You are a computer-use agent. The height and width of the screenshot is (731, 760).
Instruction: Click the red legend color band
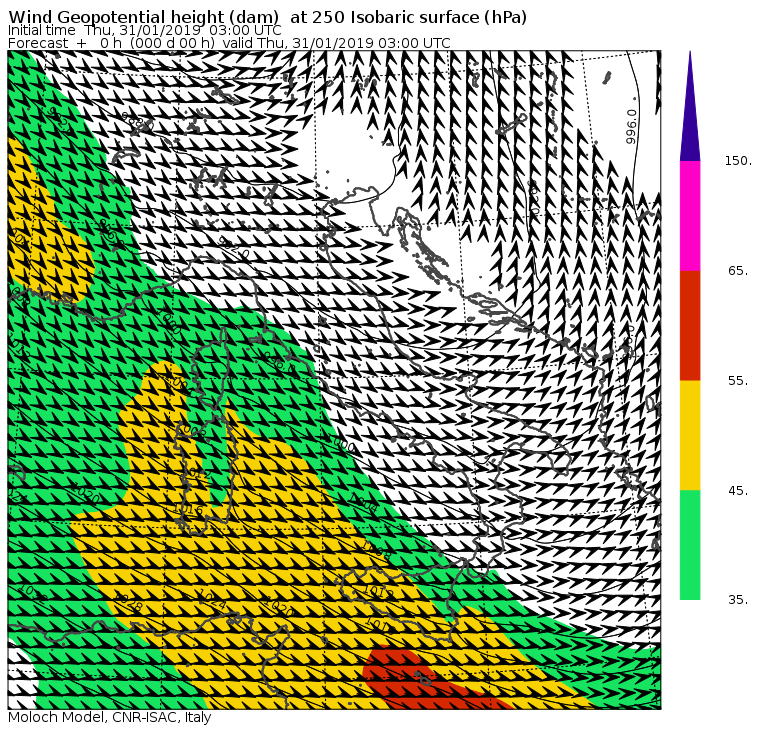coord(690,325)
